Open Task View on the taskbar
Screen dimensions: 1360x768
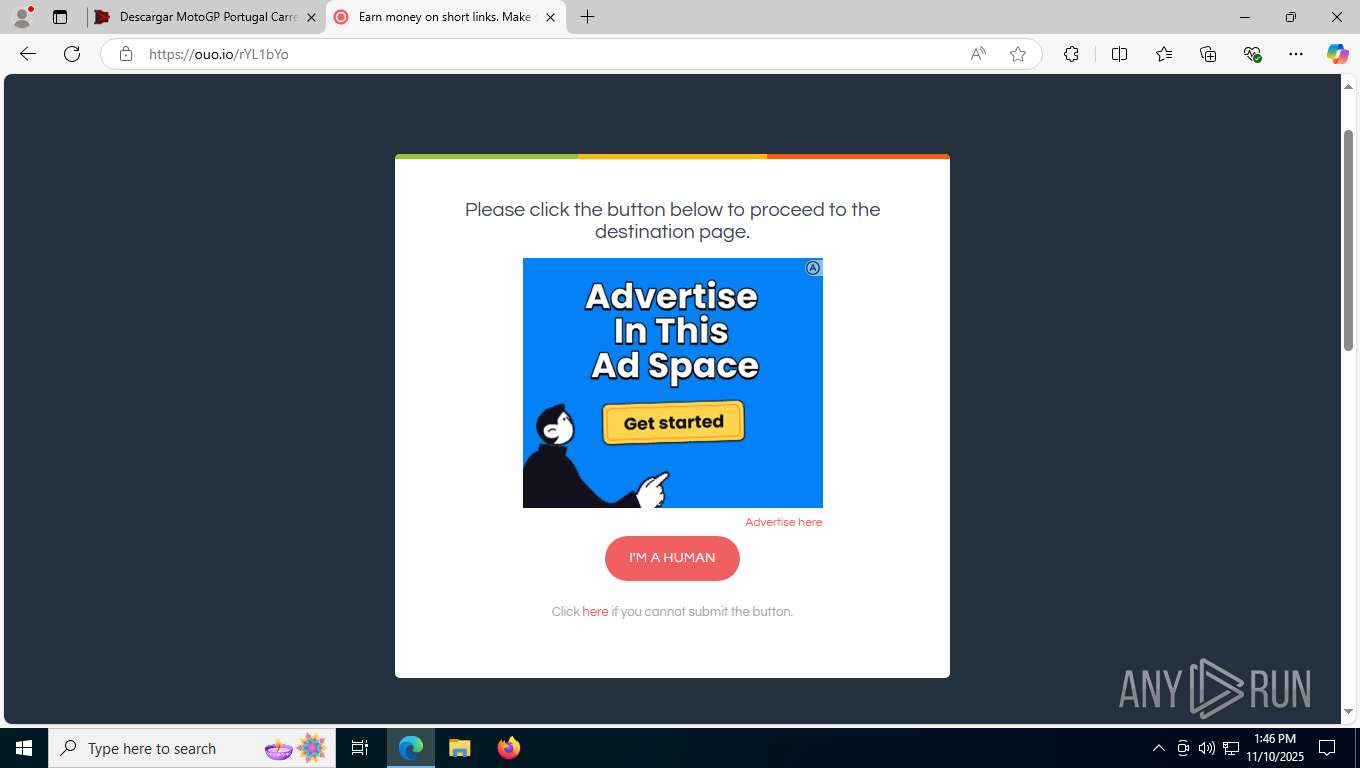tap(360, 748)
